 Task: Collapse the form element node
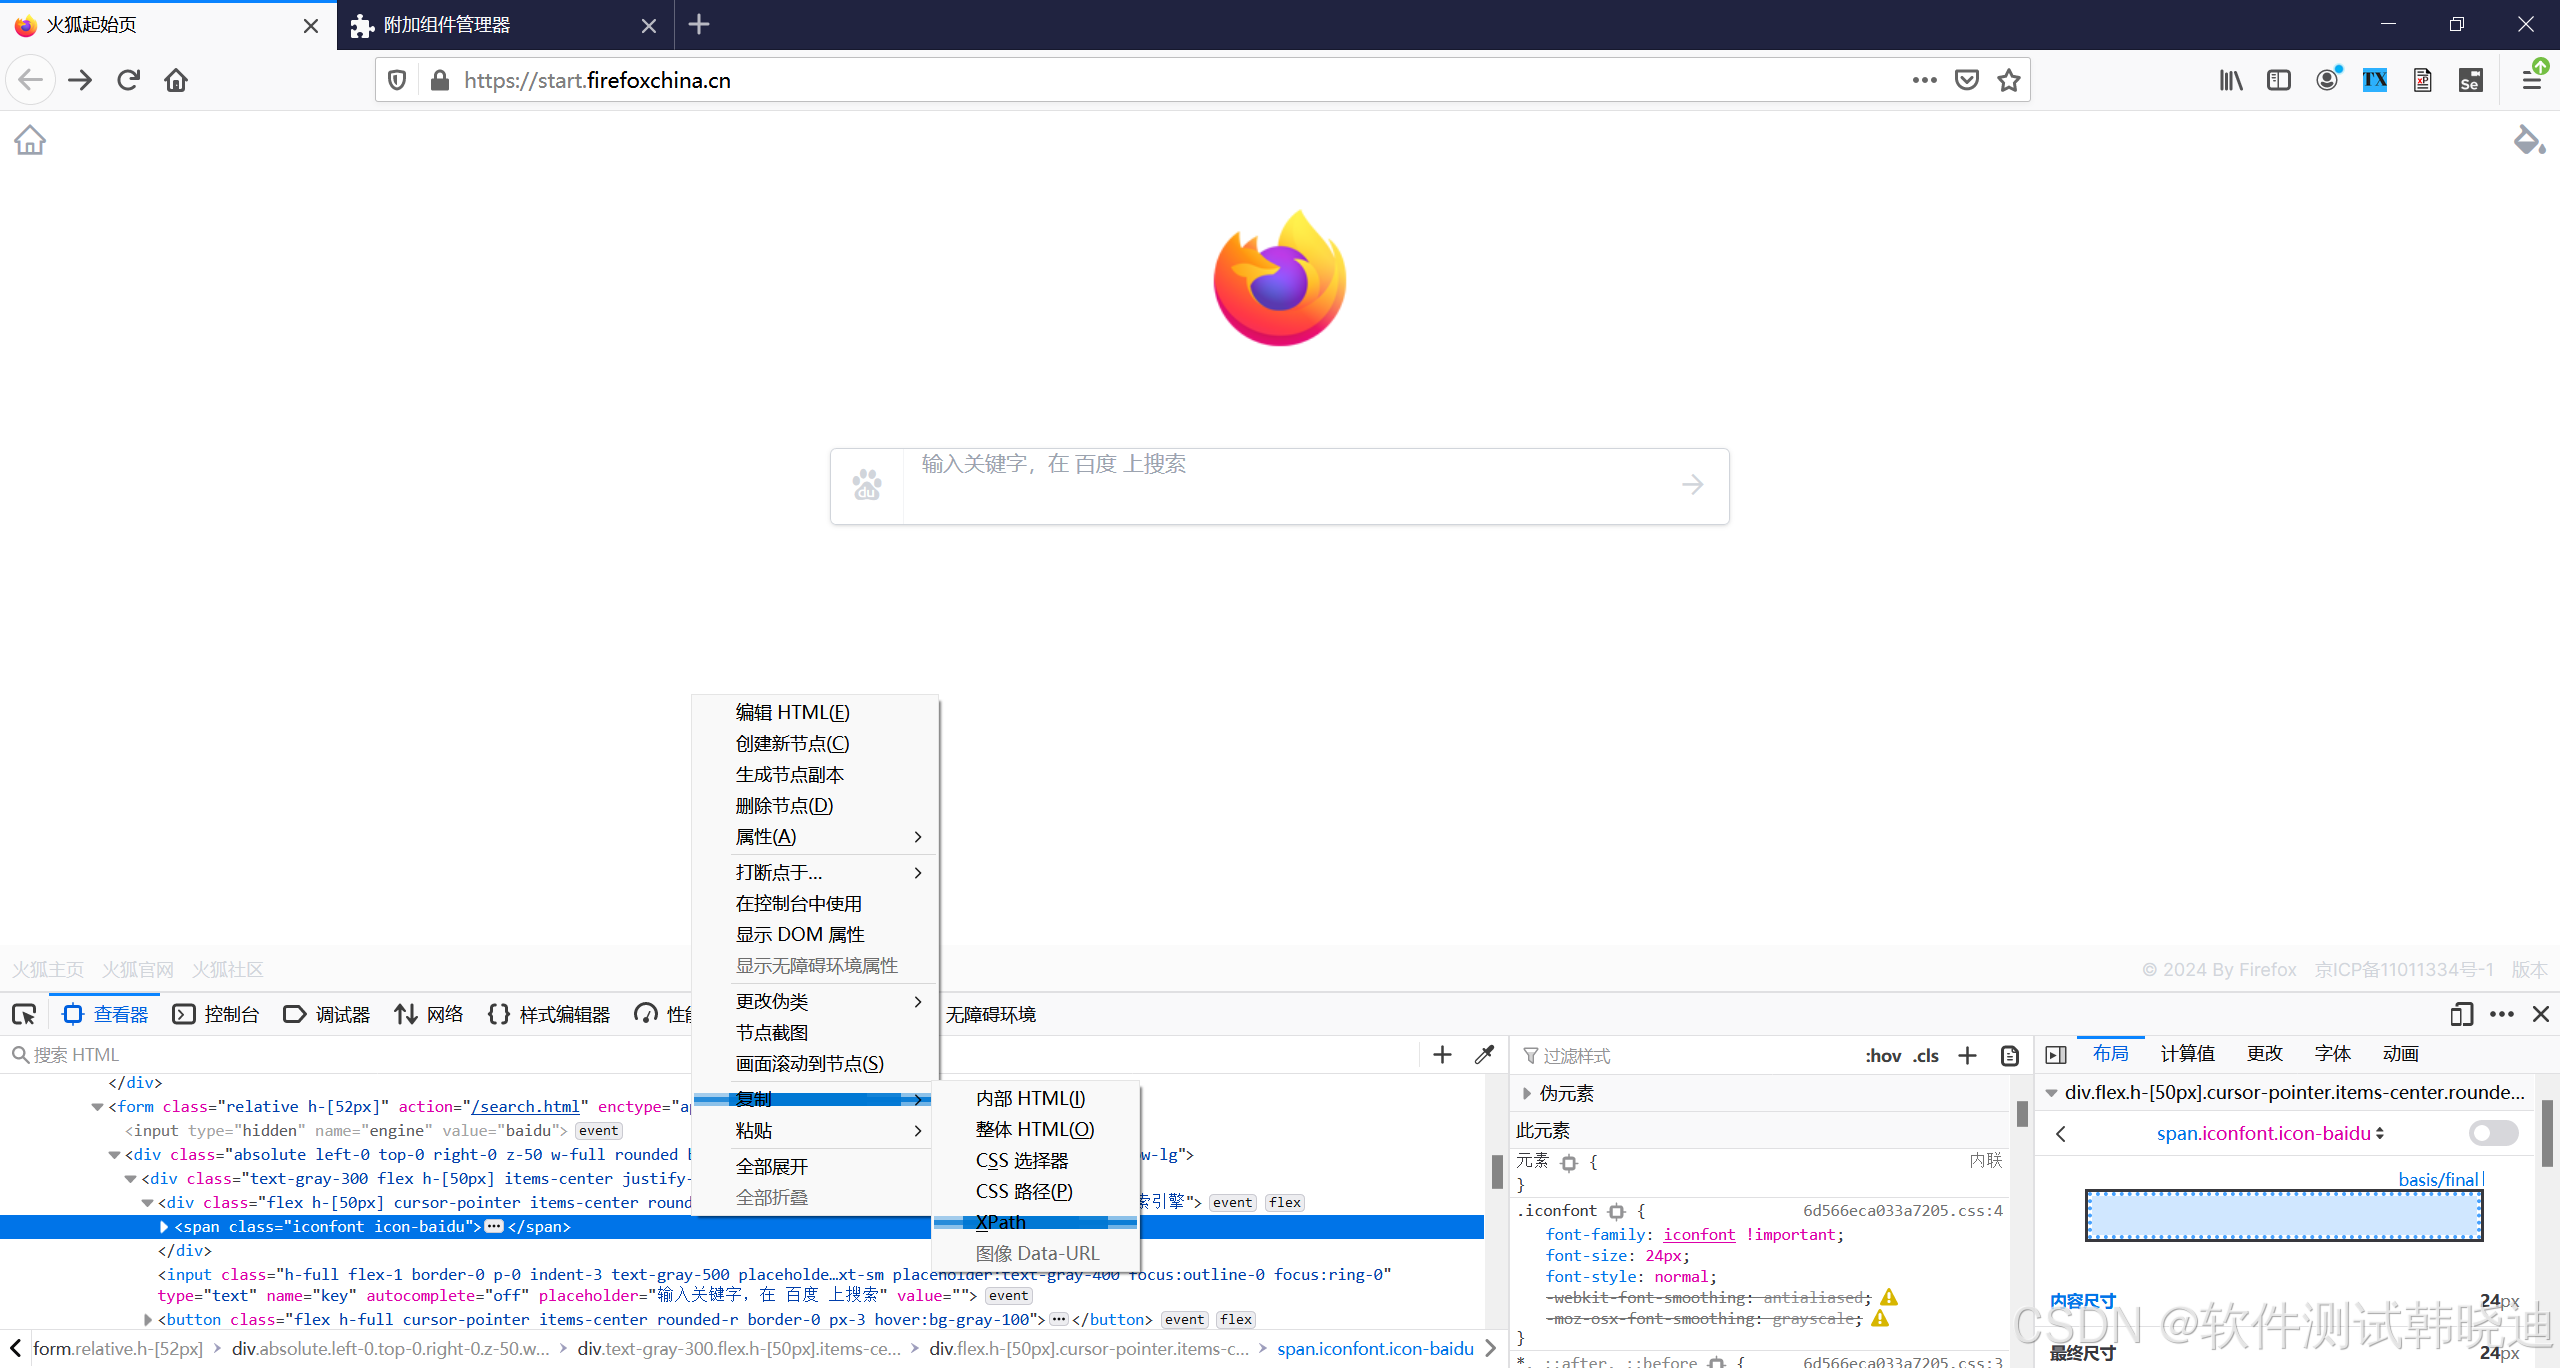97,1107
